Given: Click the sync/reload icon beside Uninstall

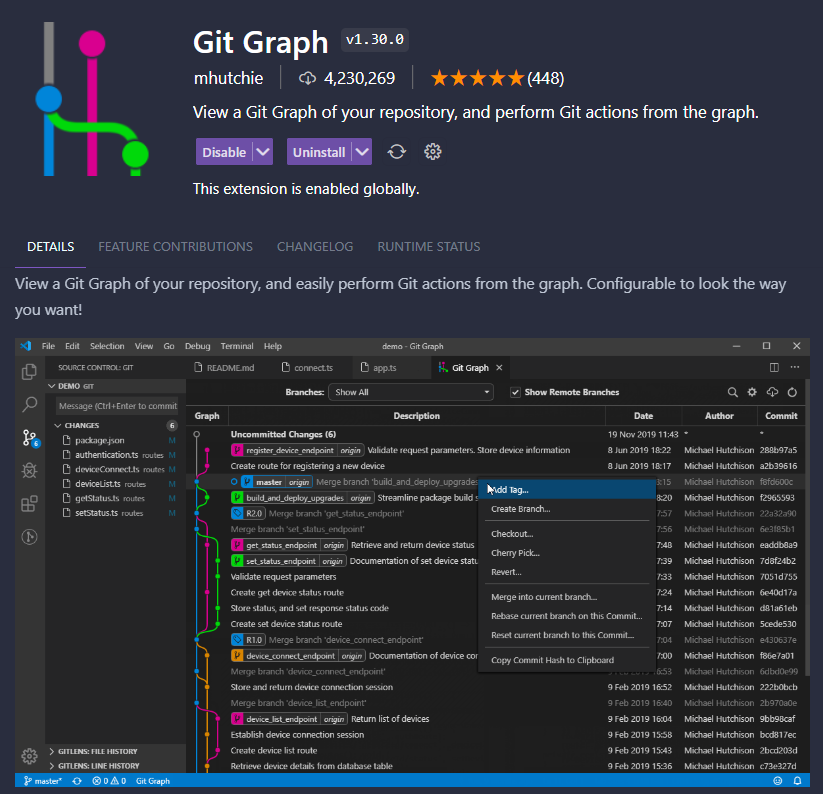Looking at the screenshot, I should [397, 152].
